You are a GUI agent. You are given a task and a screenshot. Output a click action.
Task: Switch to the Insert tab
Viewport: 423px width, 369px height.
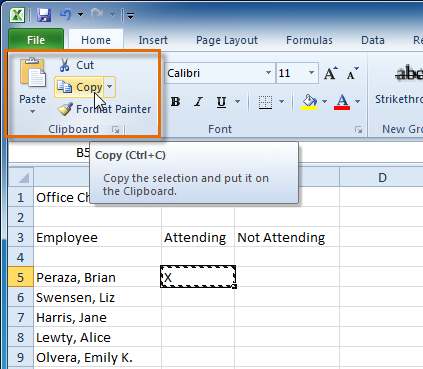(x=153, y=40)
